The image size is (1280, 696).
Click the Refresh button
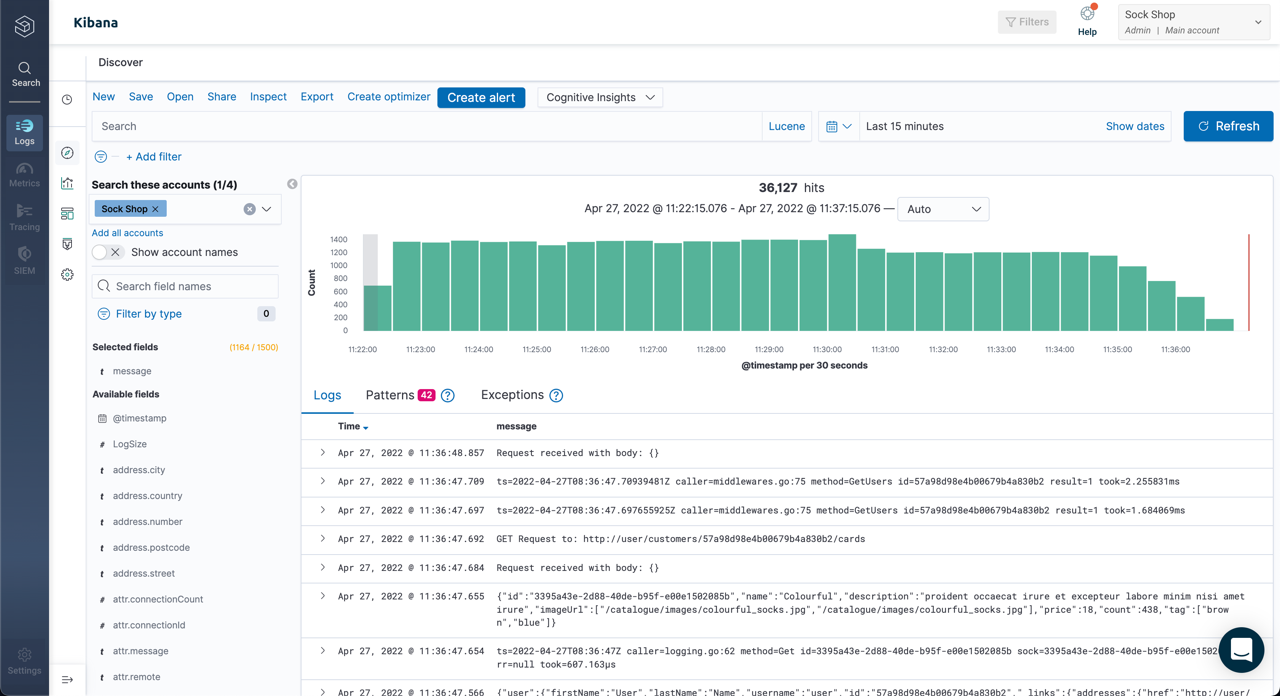pos(1228,126)
